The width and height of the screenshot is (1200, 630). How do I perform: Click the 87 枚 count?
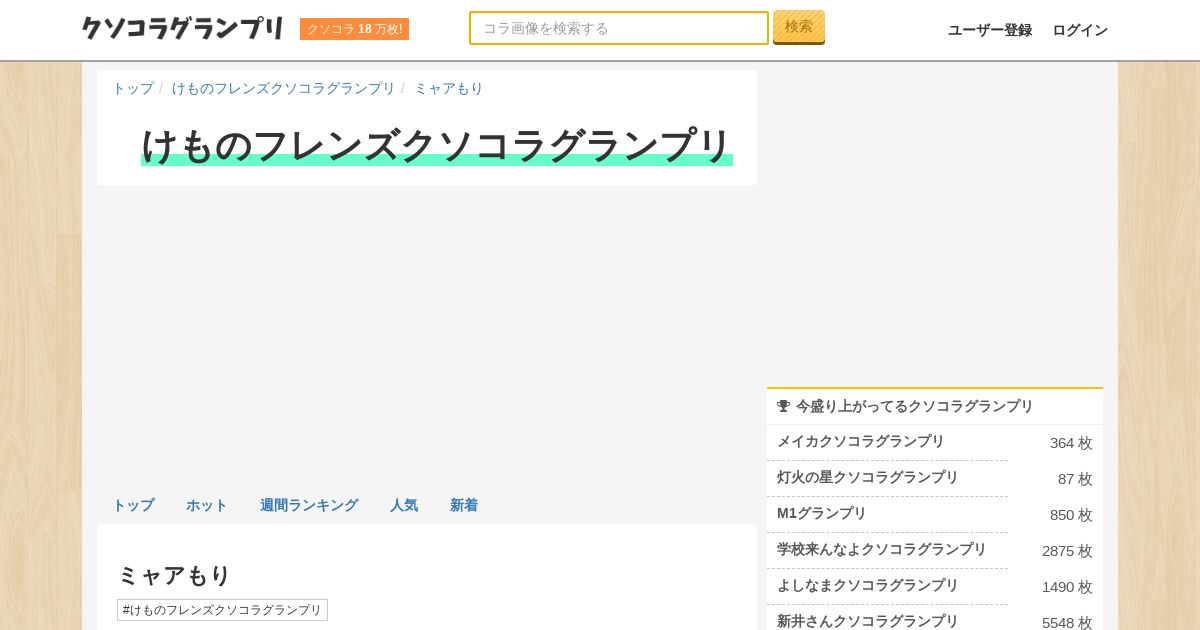1075,479
